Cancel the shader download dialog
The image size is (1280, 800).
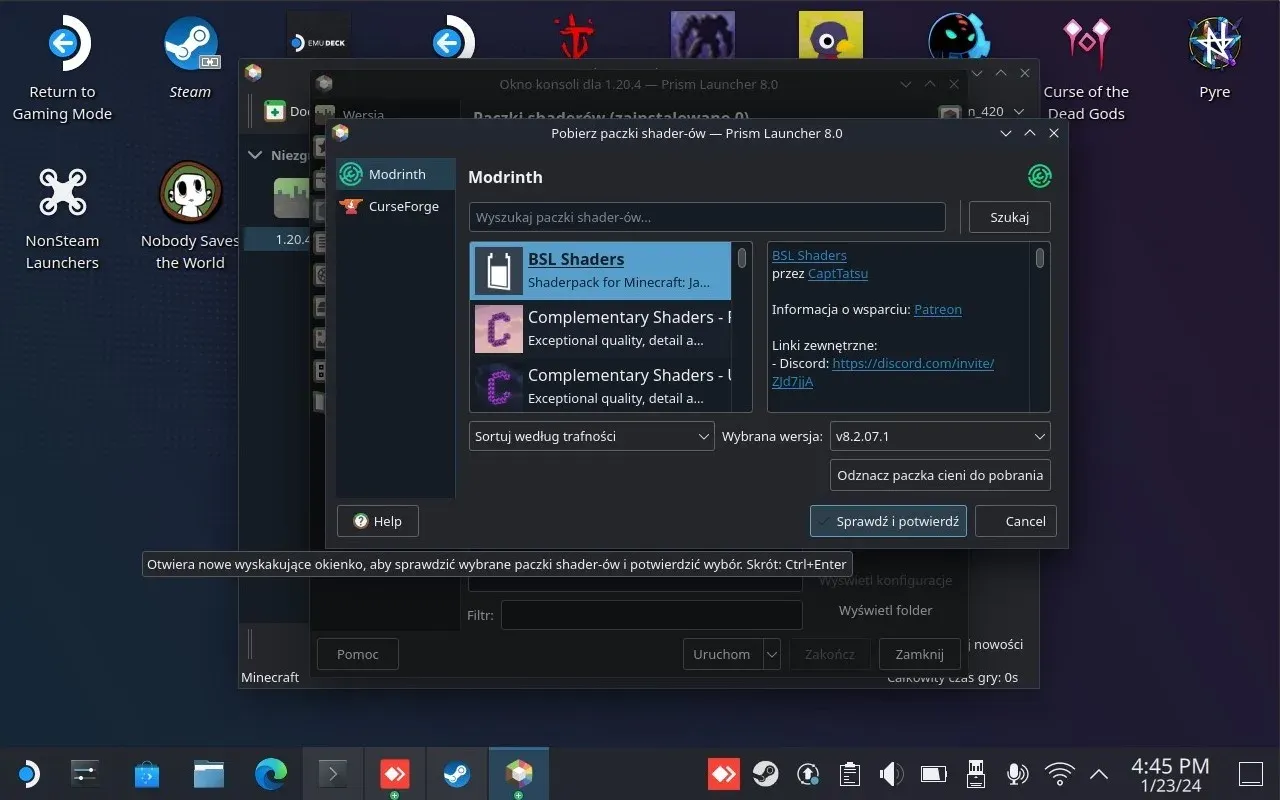1016,521
